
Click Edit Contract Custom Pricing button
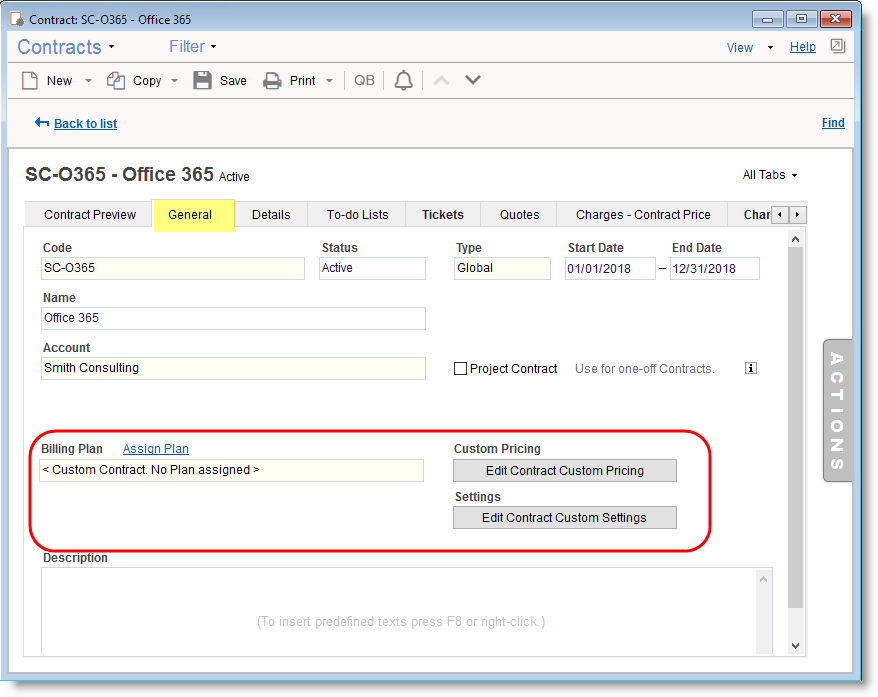pyautogui.click(x=564, y=471)
